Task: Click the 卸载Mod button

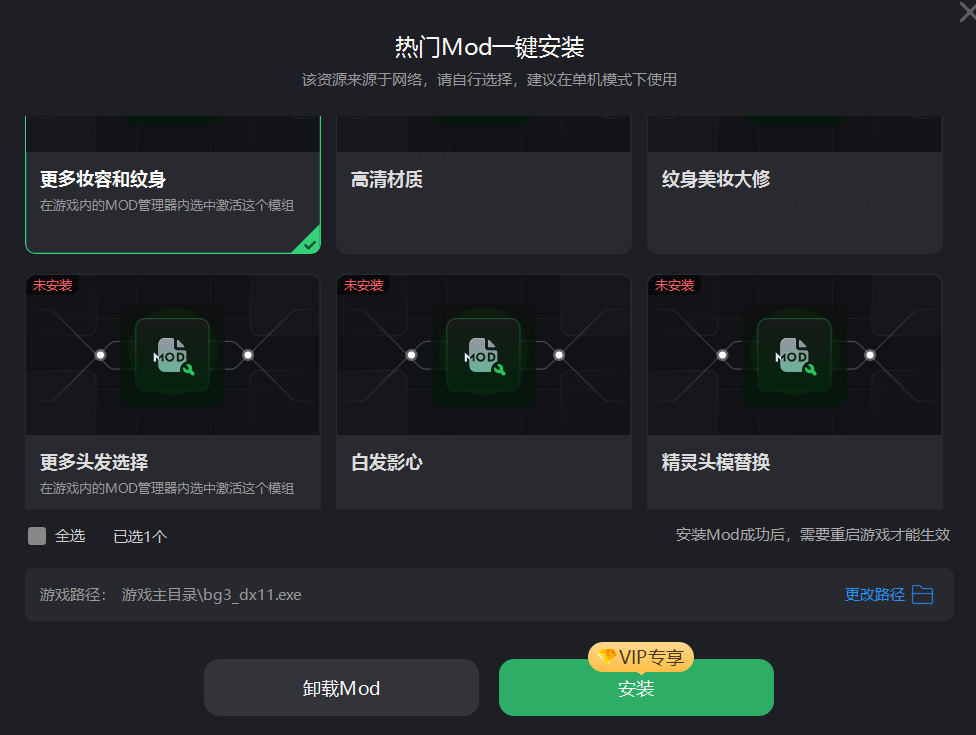Action: pos(341,688)
